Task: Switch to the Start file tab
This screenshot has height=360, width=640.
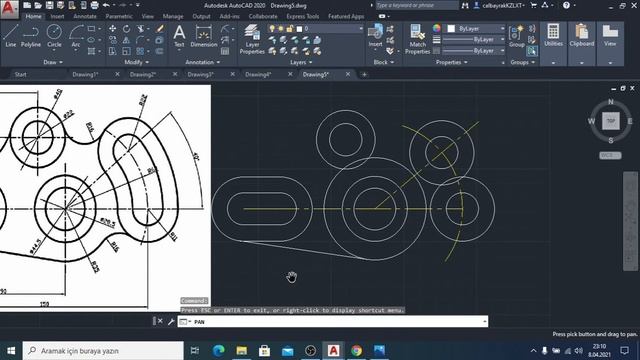Action: pos(20,74)
